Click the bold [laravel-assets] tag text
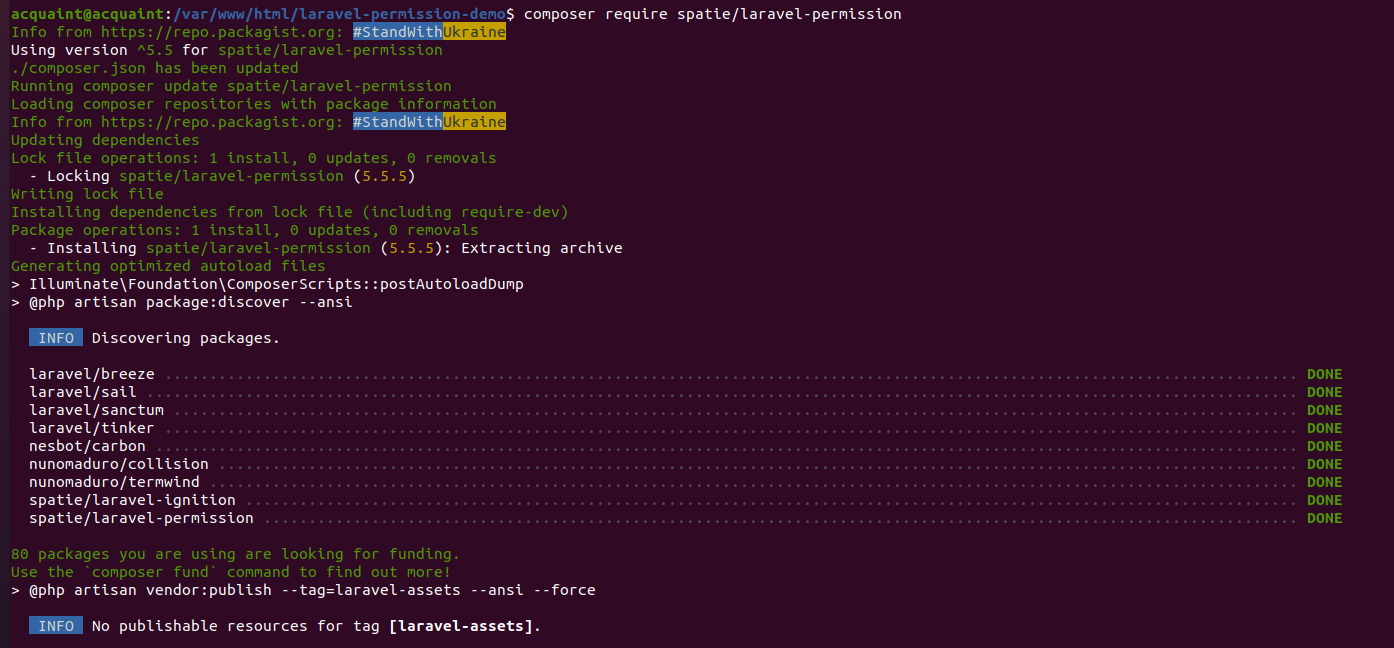The width and height of the screenshot is (1394, 648). coord(465,626)
